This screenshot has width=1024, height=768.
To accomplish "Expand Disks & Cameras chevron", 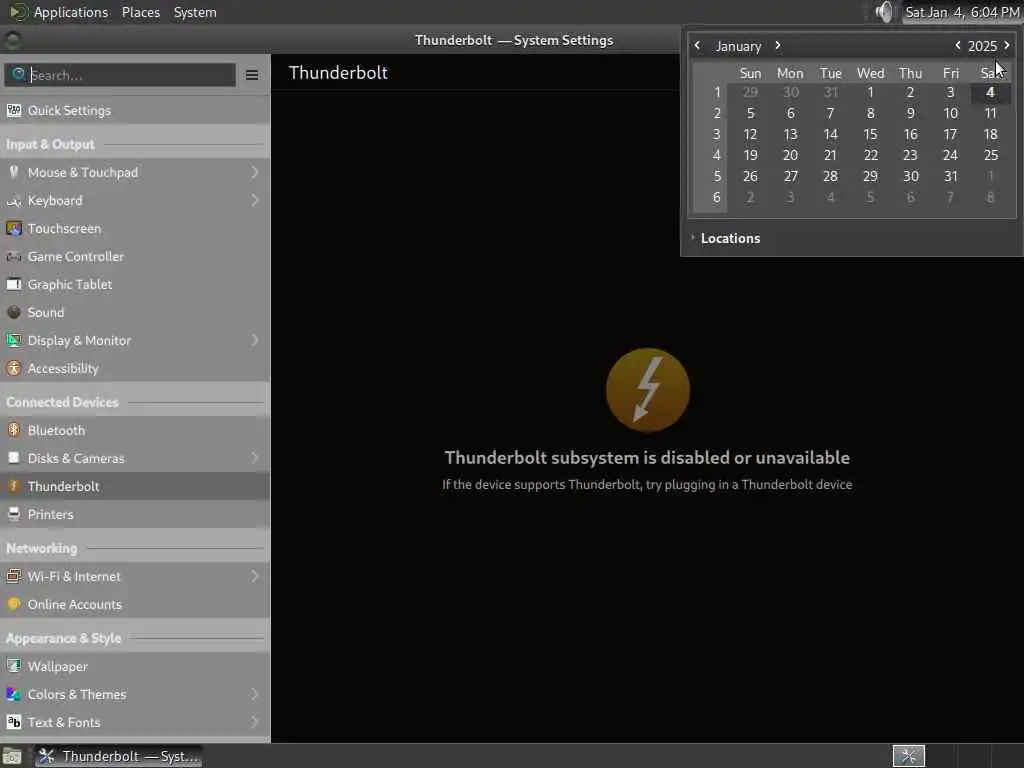I will pyautogui.click(x=255, y=458).
